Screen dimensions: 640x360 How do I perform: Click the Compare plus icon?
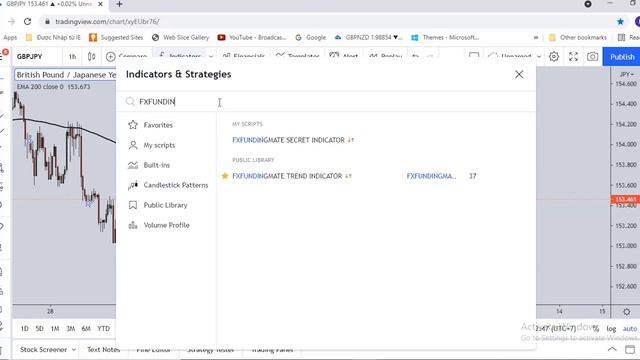click(111, 56)
